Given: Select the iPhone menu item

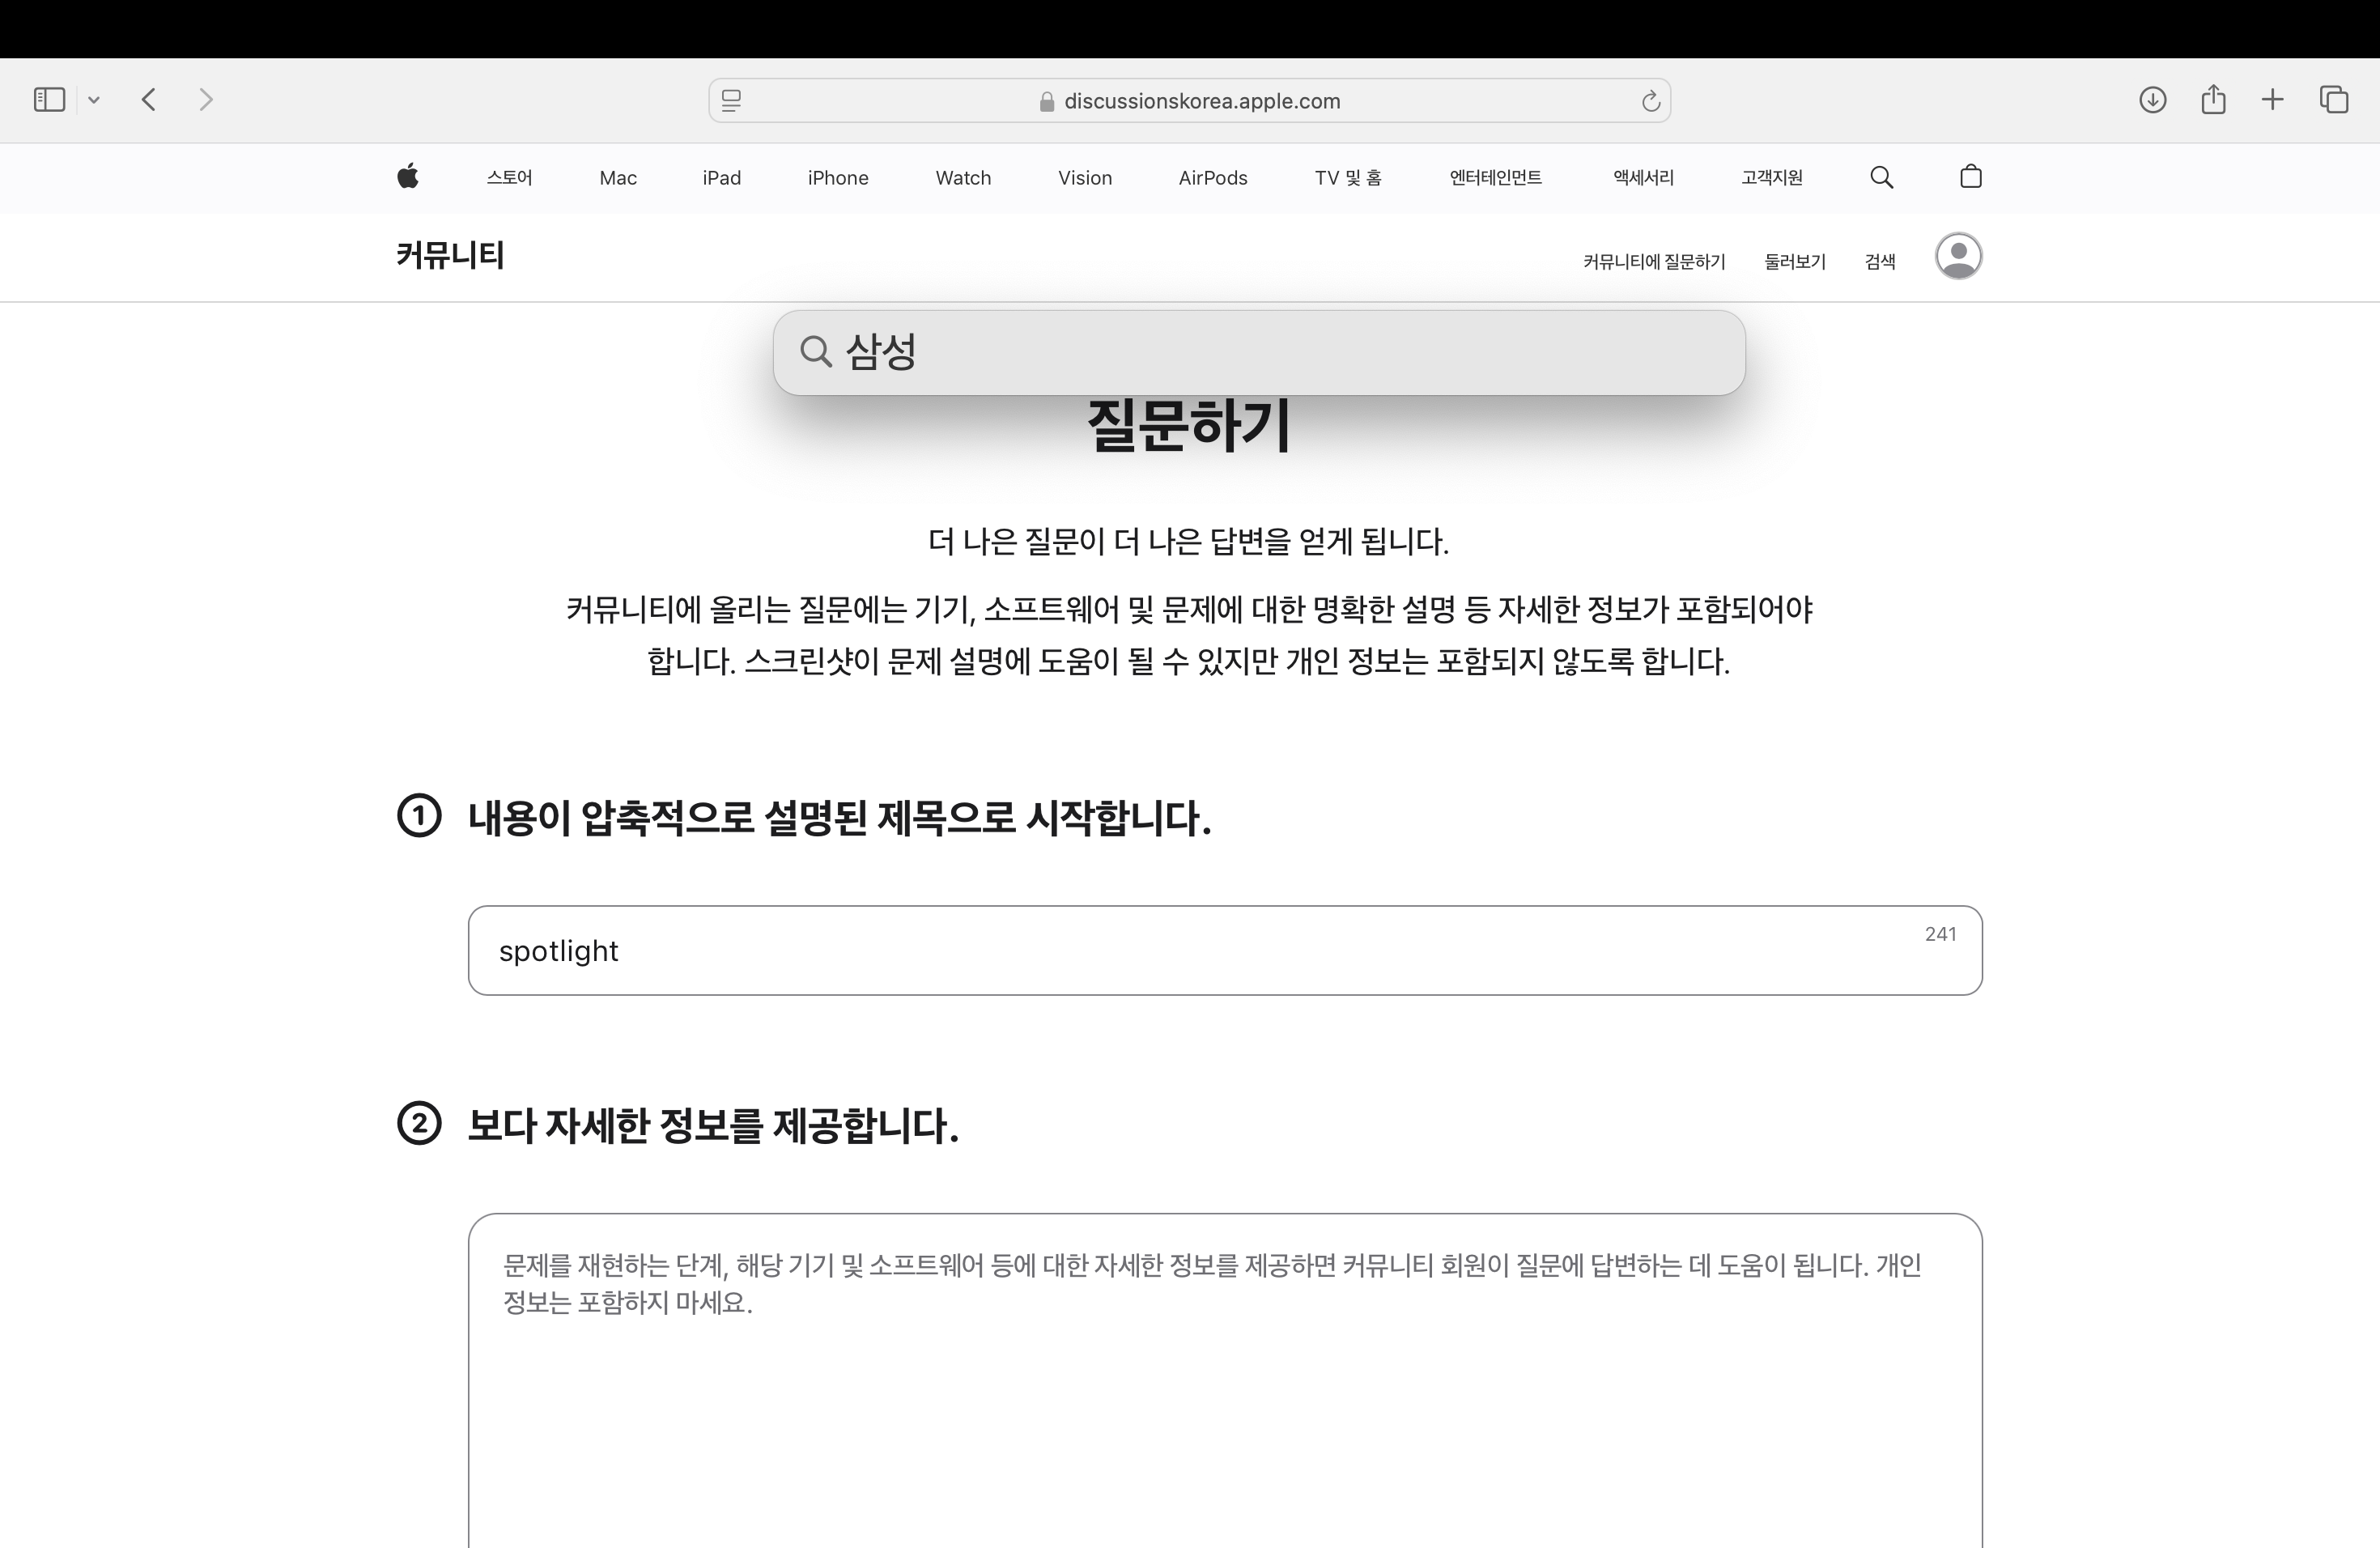Looking at the screenshot, I should [x=837, y=178].
